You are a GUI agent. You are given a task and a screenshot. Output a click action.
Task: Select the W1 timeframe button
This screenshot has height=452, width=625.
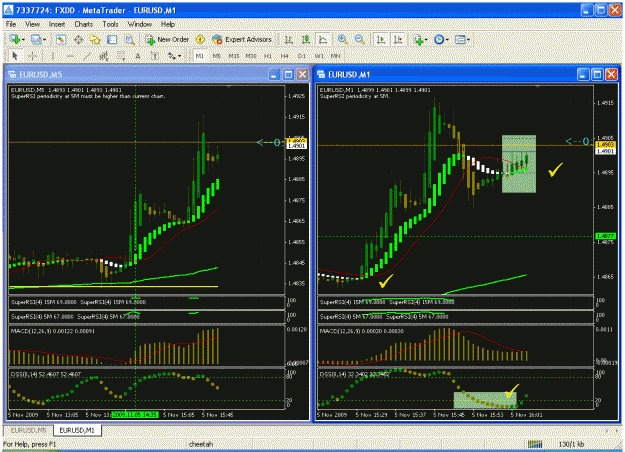point(319,56)
